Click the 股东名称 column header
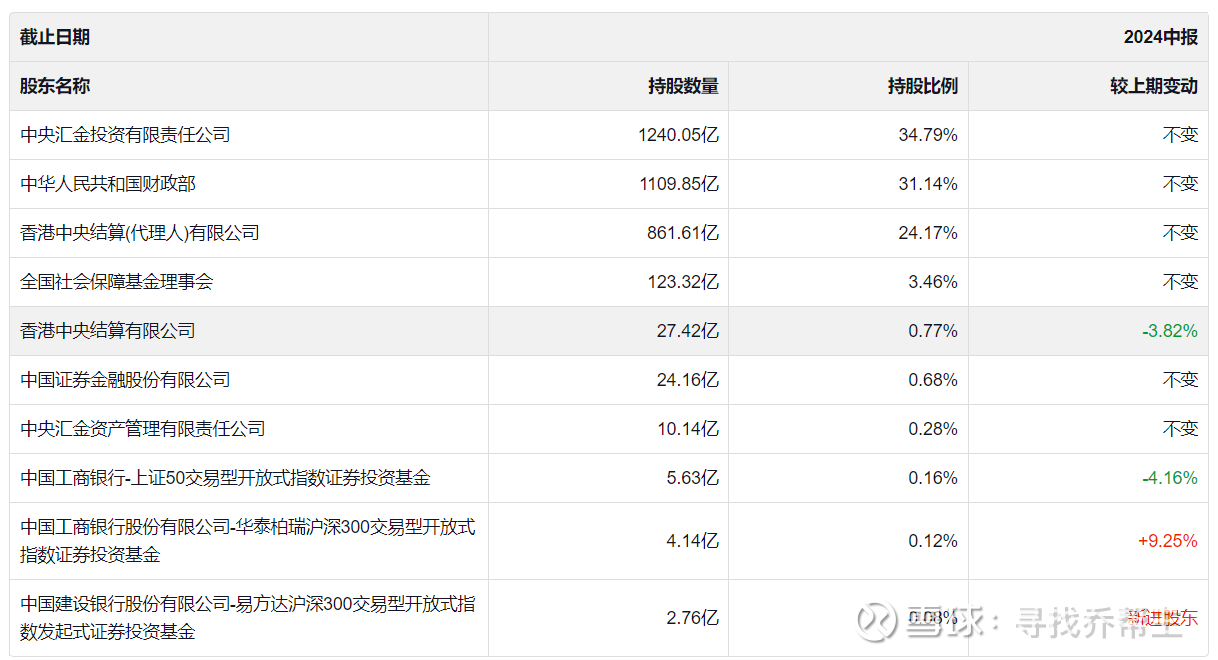This screenshot has height=660, width=1218. click(x=55, y=86)
